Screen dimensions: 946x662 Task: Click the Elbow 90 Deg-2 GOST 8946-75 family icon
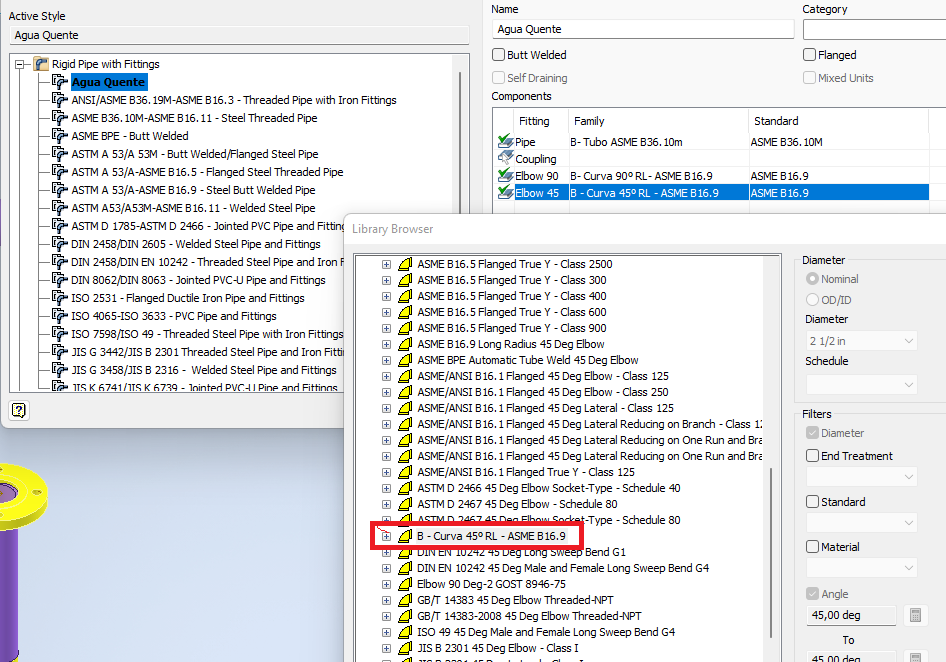point(405,584)
